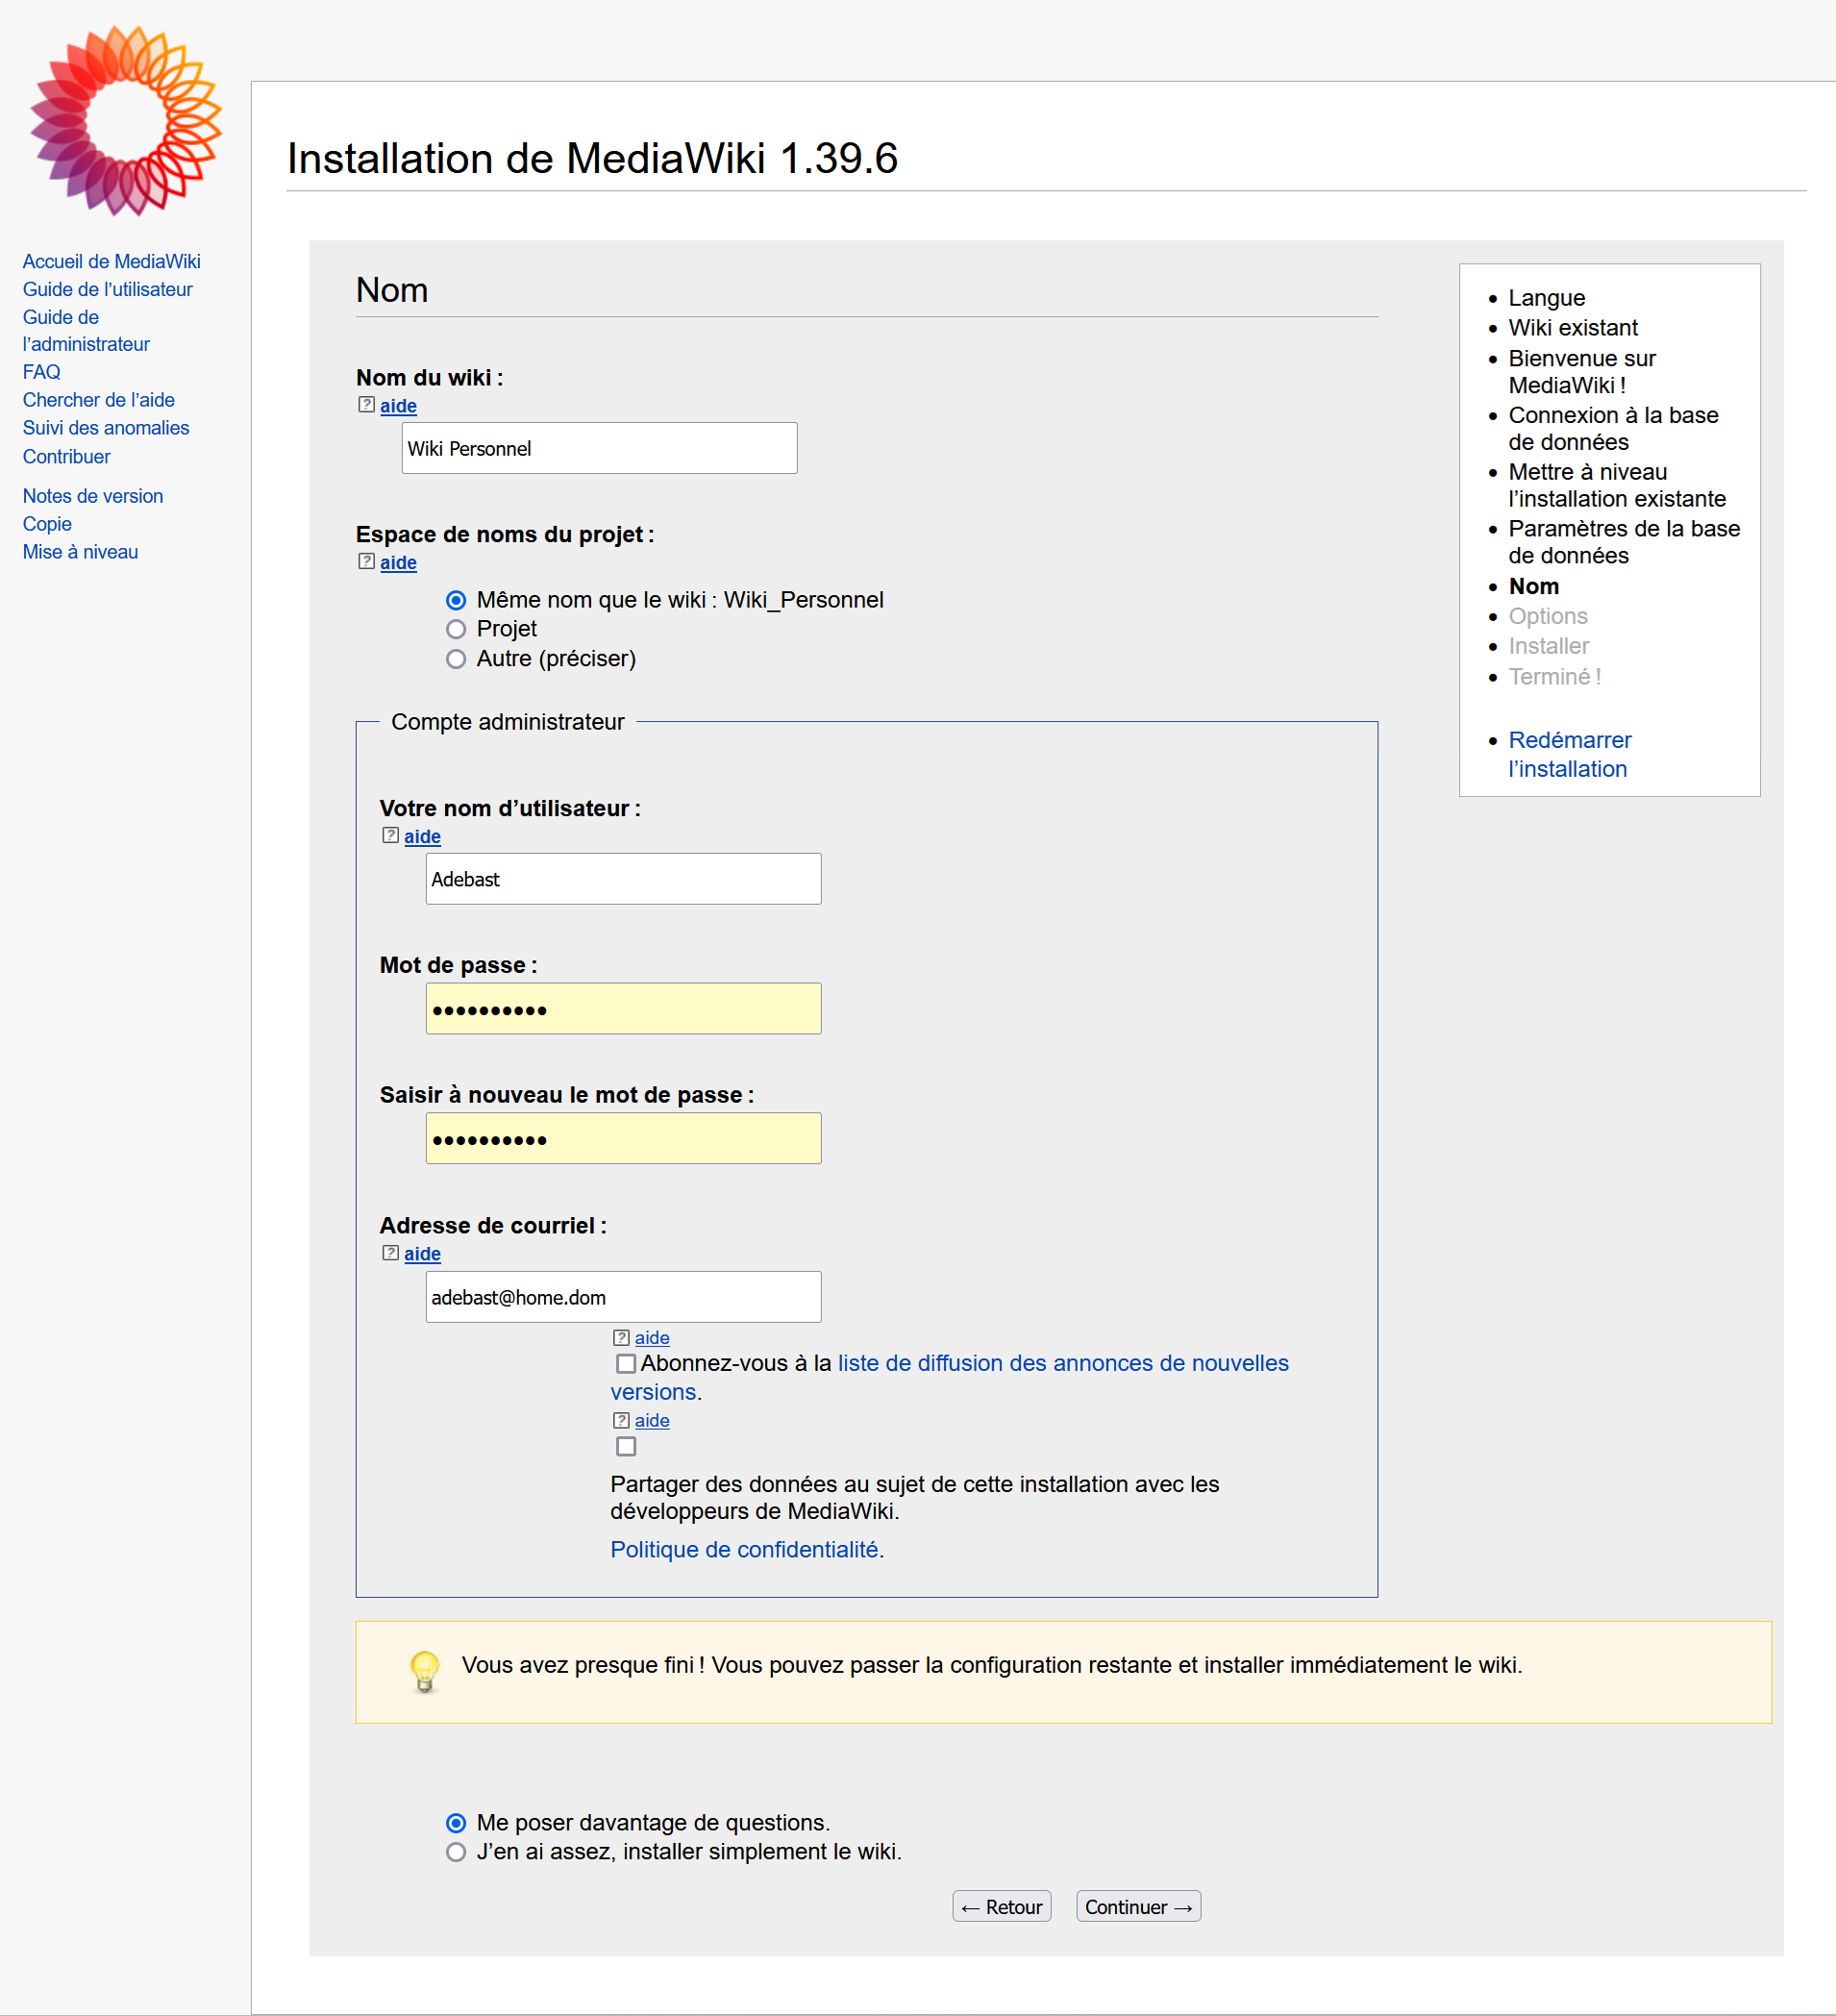
Task: Click bold 'Nom' step in progress list
Action: pos(1534,587)
